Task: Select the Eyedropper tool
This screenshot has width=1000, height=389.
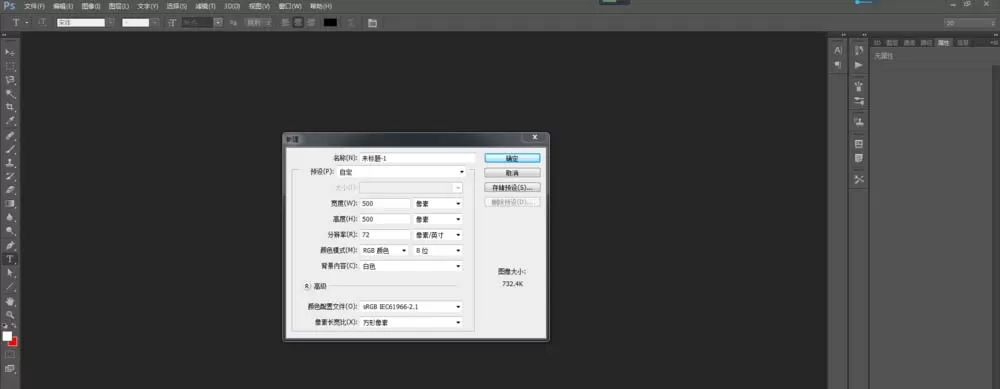Action: point(10,121)
